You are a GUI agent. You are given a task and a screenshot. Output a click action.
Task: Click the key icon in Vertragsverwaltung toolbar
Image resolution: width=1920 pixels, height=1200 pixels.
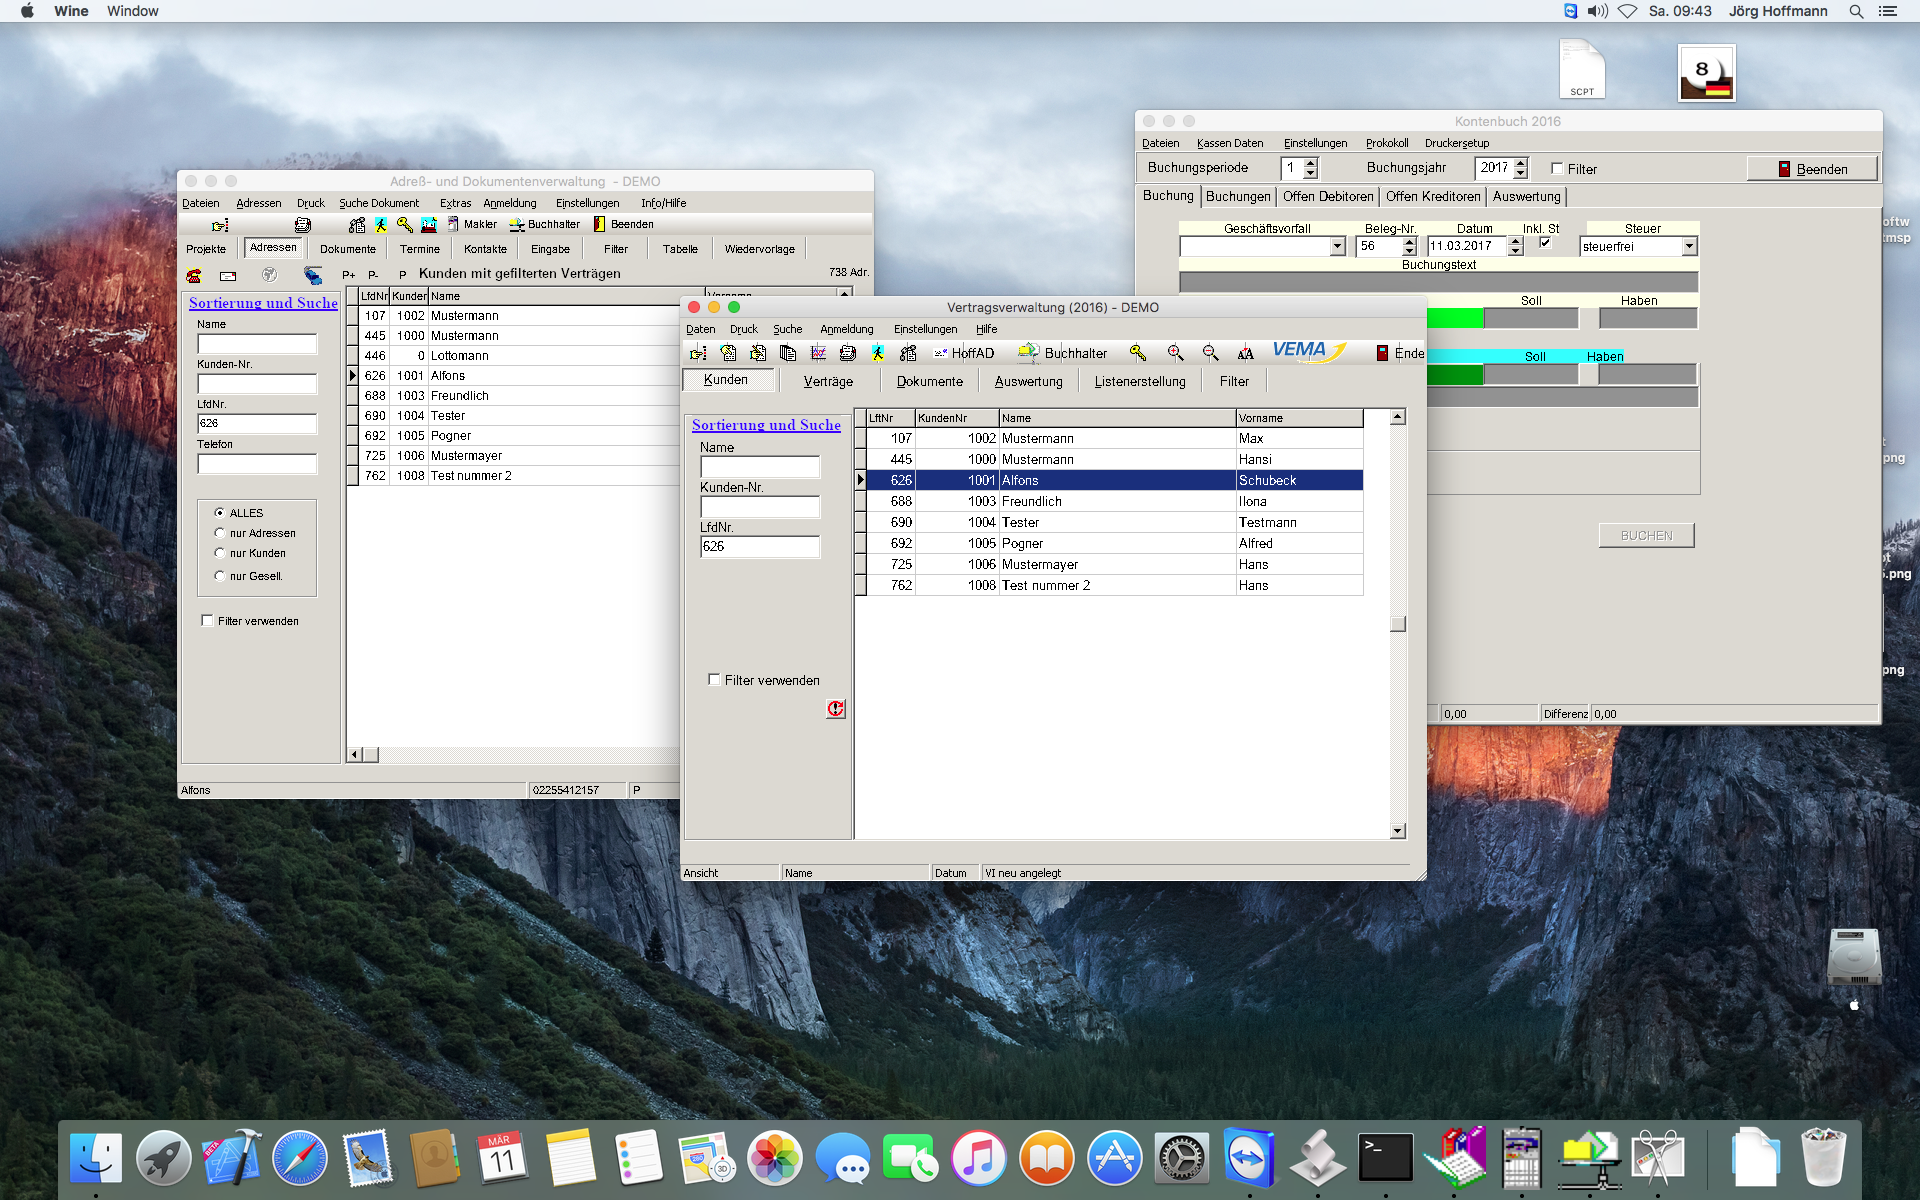pos(1138,353)
